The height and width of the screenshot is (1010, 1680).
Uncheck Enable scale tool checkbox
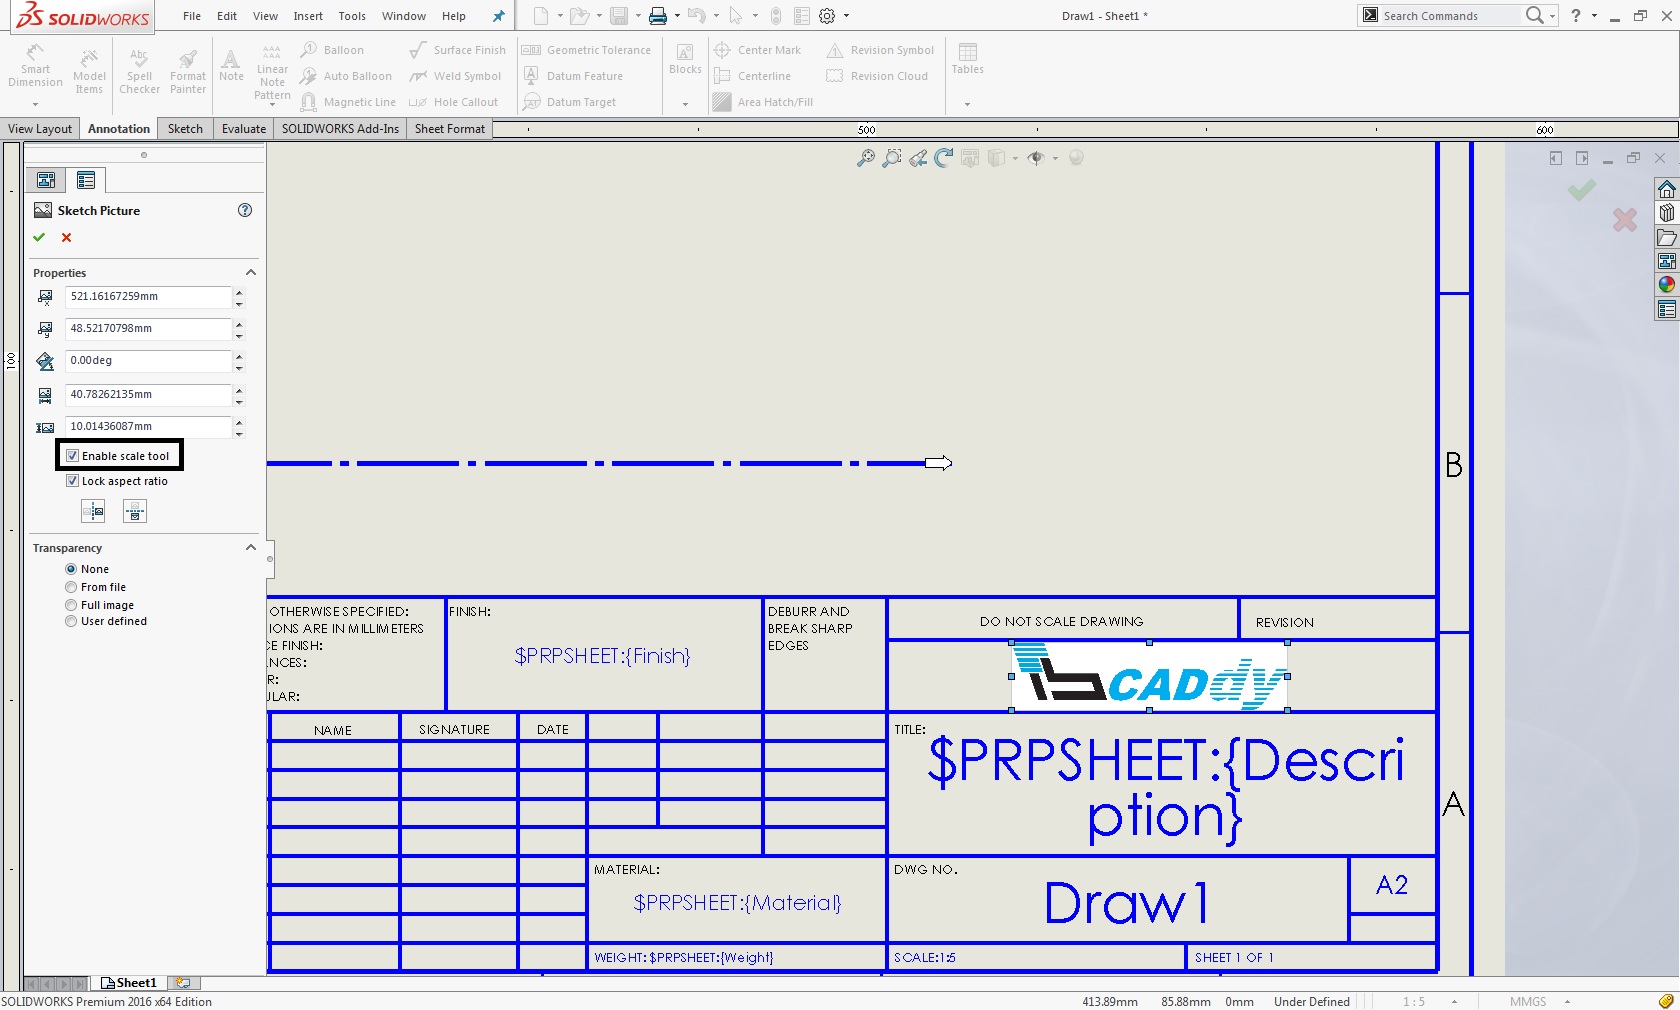pos(72,456)
